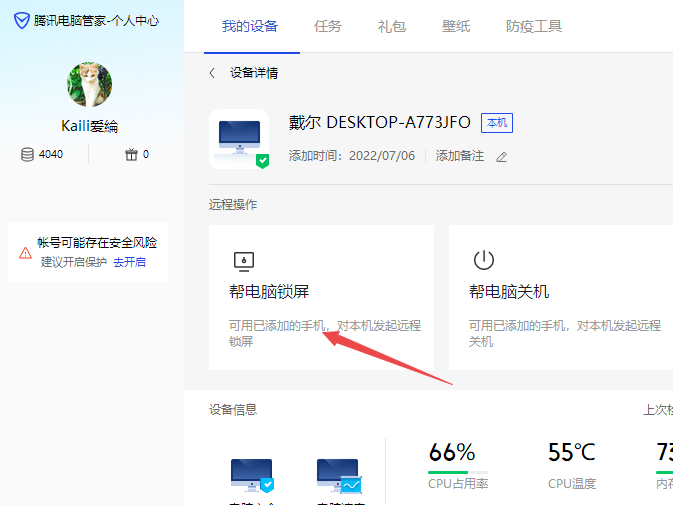Open the computer security shield icon
The height and width of the screenshot is (505, 673).
[252, 475]
